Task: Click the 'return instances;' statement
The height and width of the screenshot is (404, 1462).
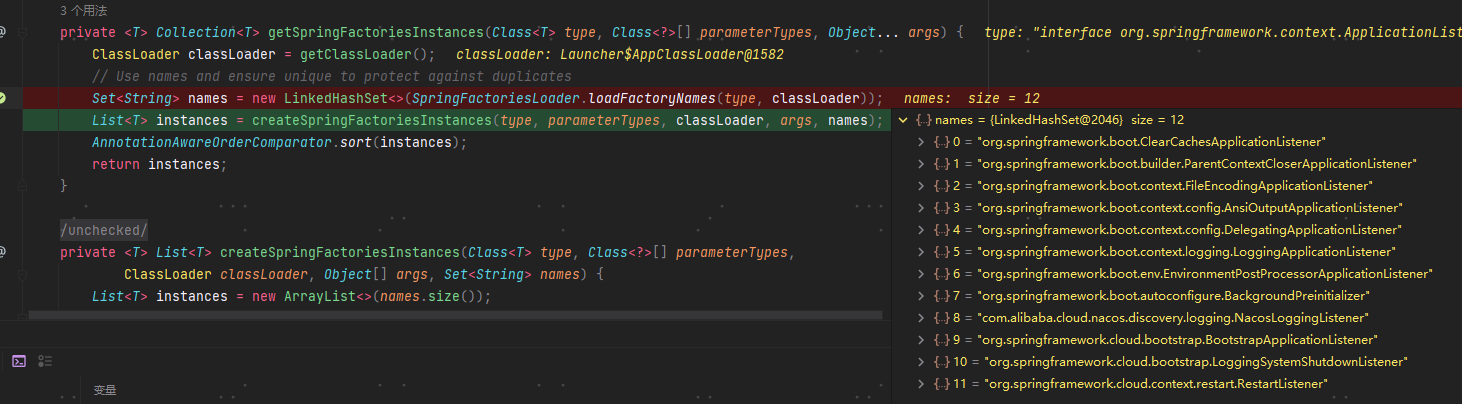Action: (x=160, y=164)
